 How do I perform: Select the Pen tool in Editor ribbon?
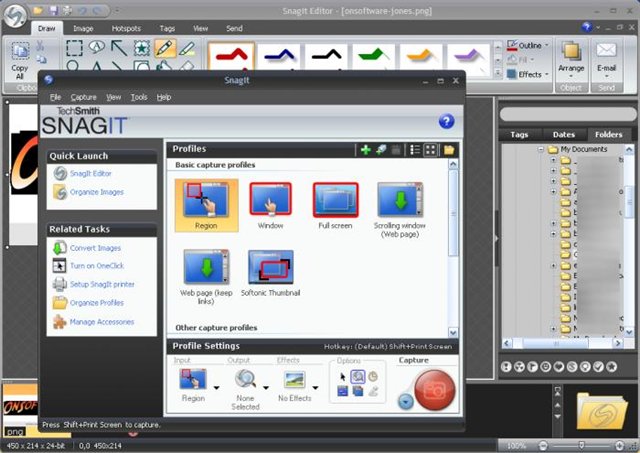(165, 48)
